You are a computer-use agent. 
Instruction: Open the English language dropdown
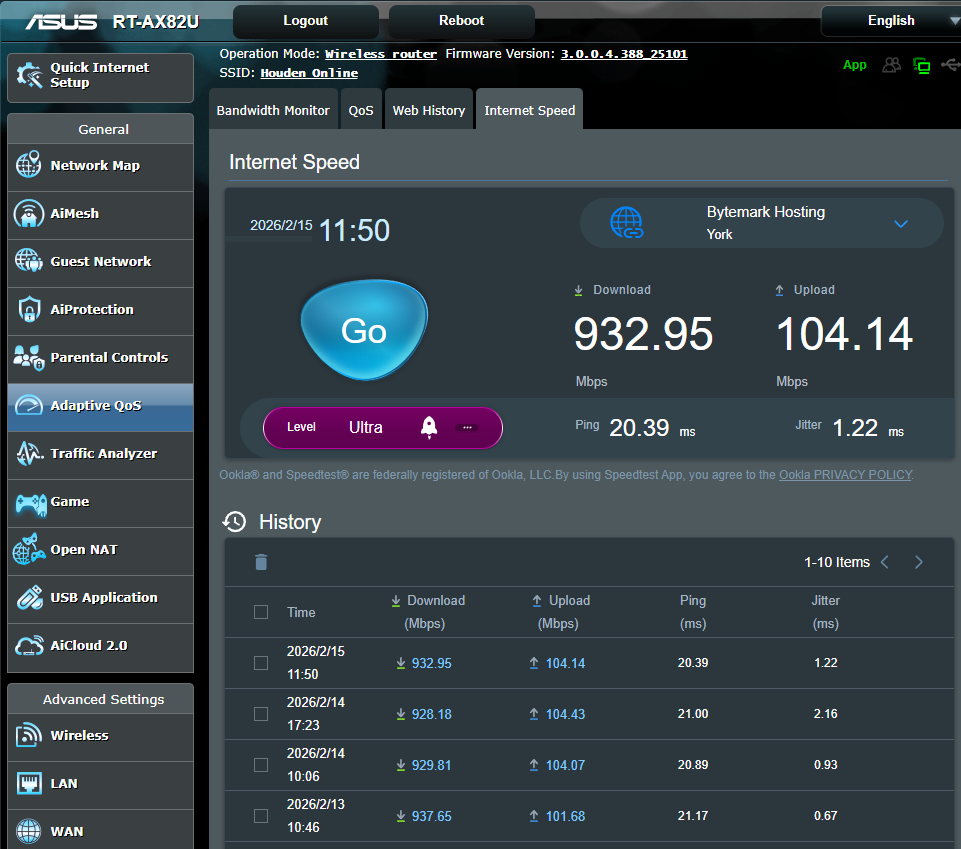click(x=891, y=21)
